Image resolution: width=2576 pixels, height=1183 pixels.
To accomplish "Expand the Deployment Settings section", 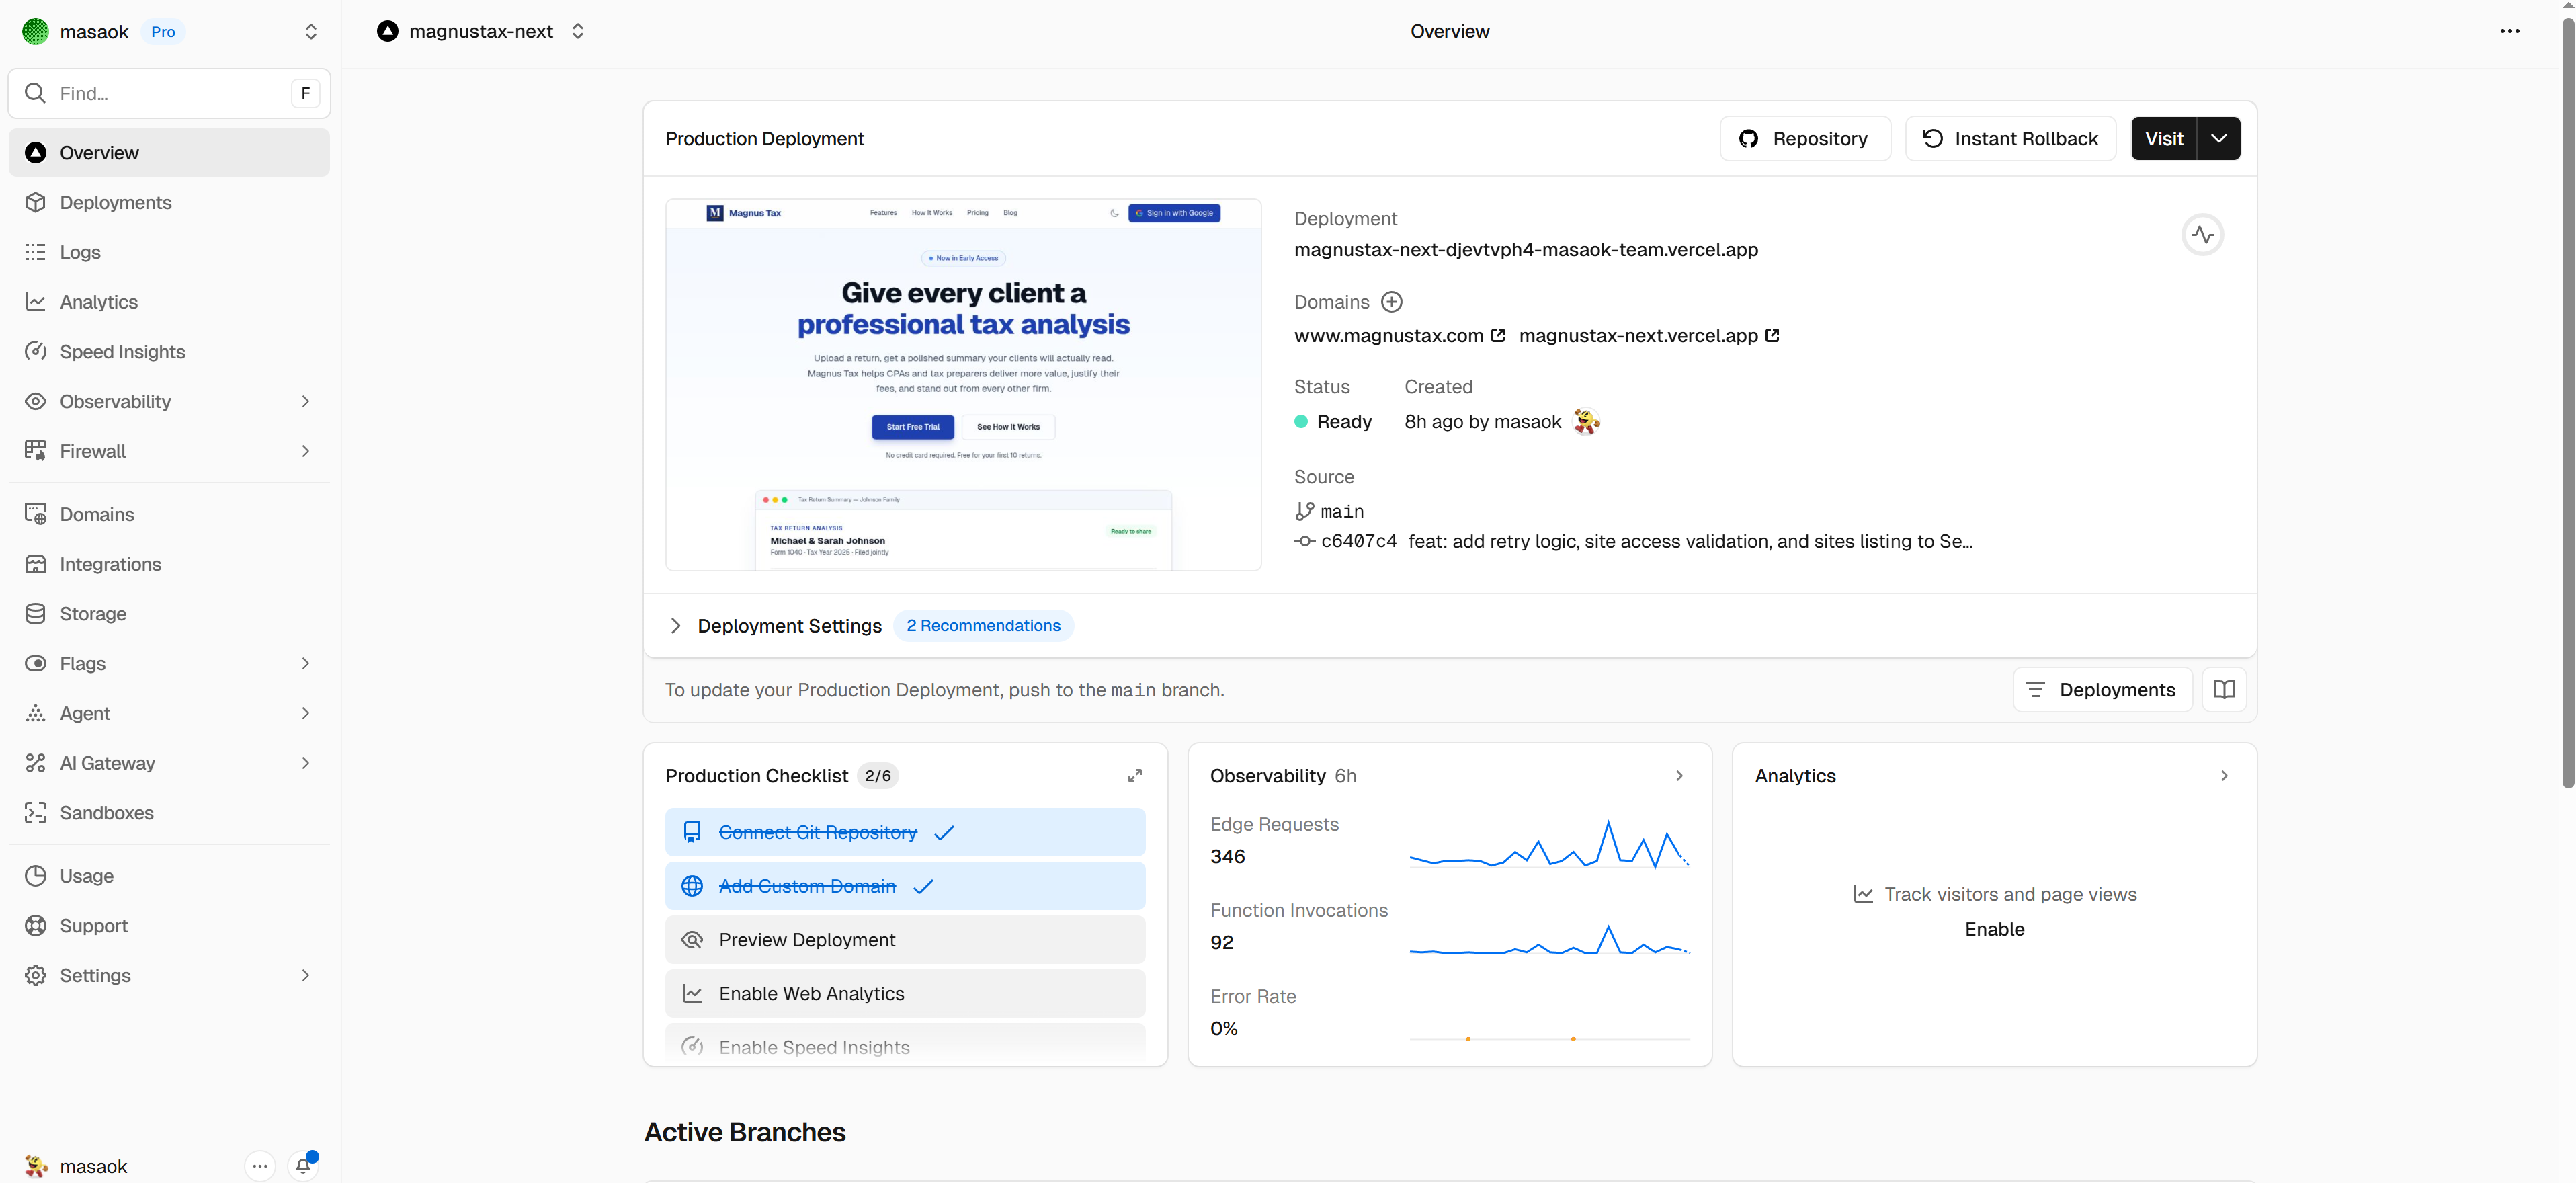I will (676, 626).
